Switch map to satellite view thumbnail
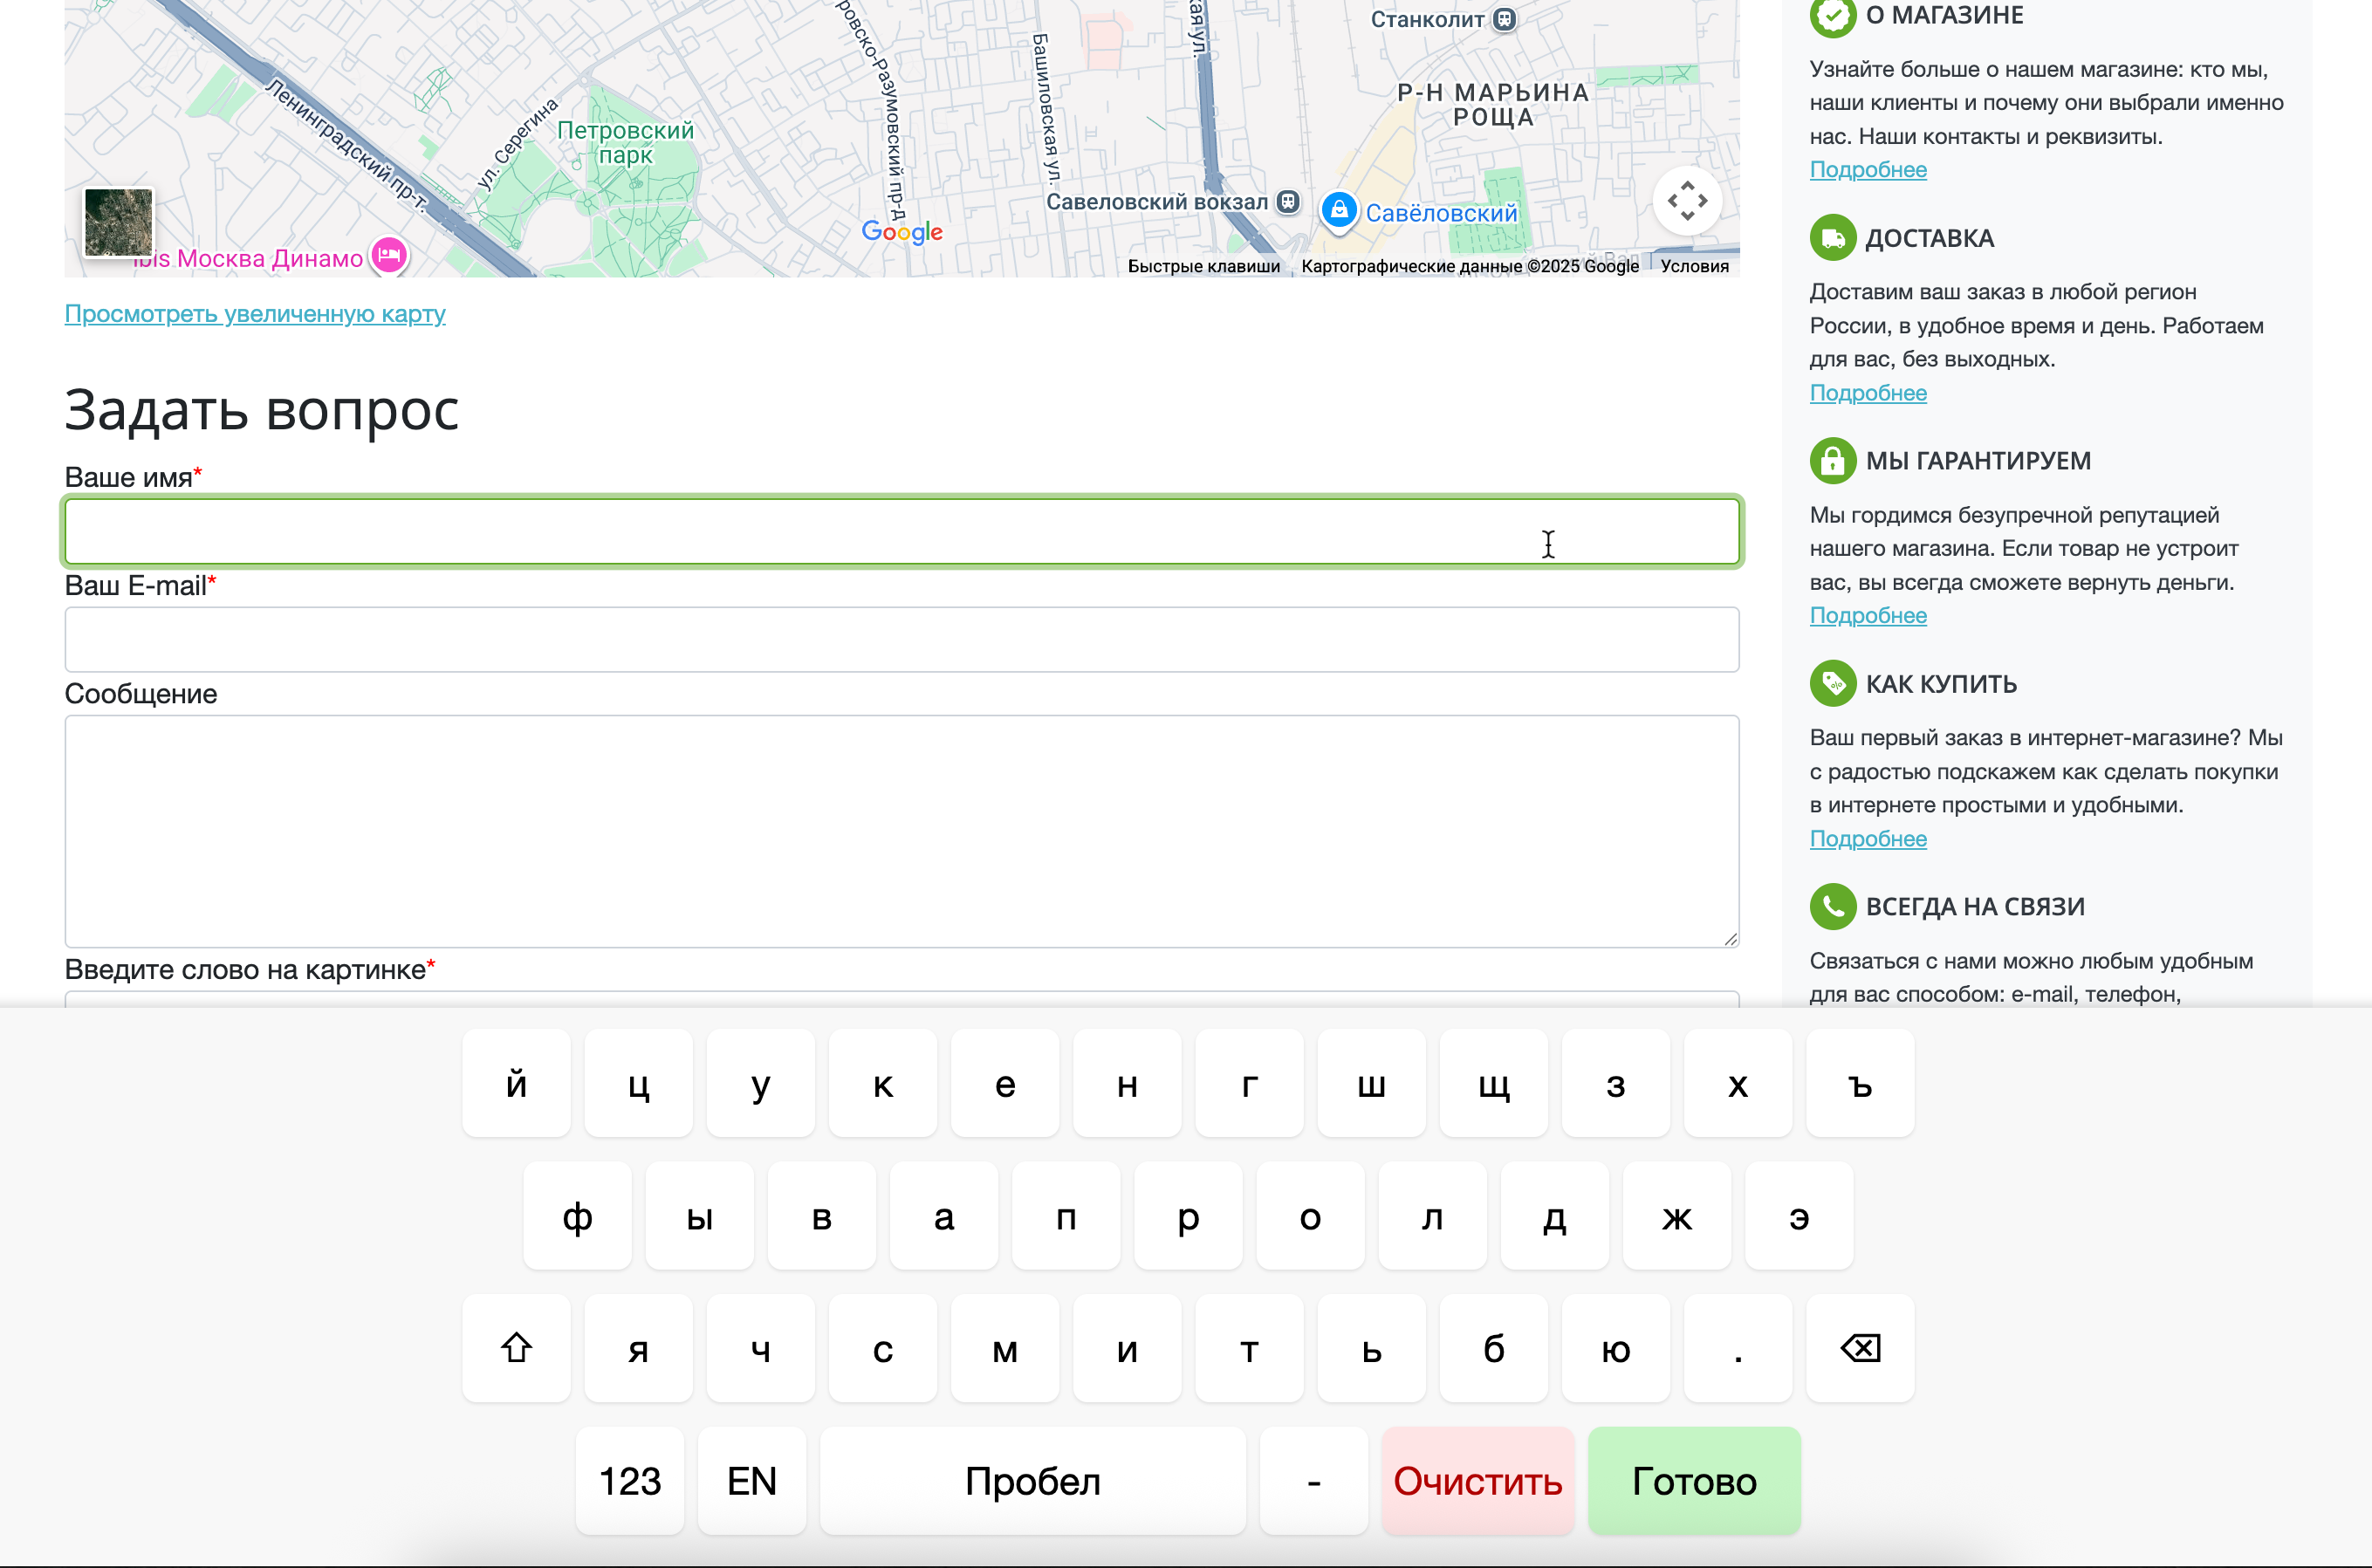Viewport: 2372px width, 1568px height. point(119,222)
